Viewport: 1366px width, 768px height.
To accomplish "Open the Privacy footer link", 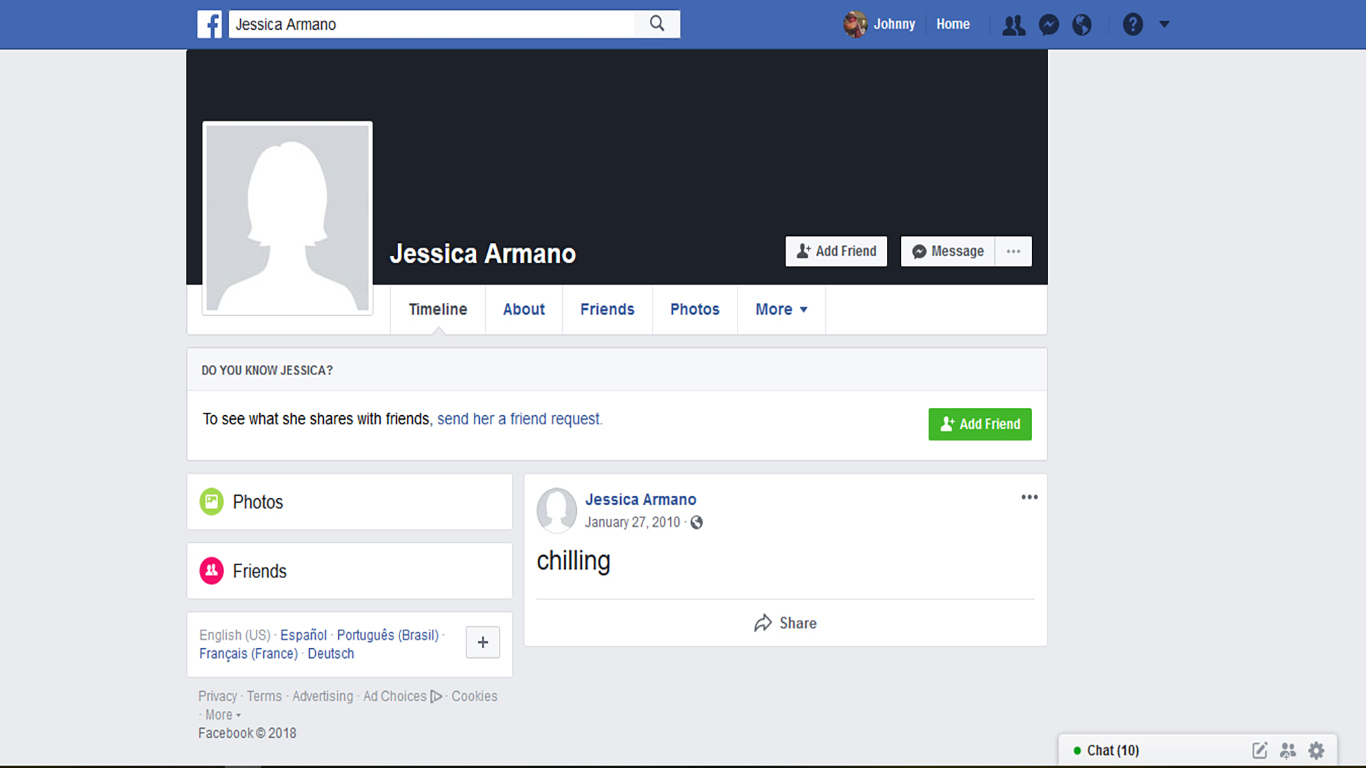I will 217,696.
